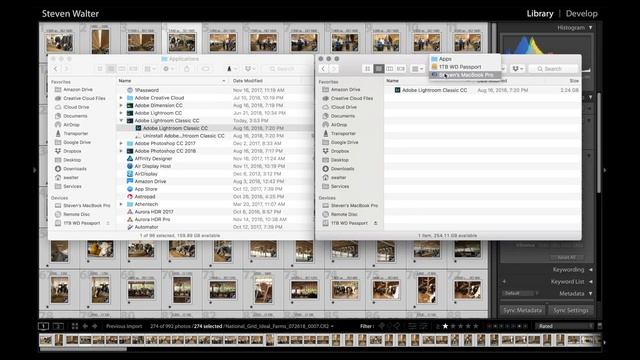Open Remote Disc in front Finder sidebar
Viewport: 640px width, 360px height.
pos(344,214)
